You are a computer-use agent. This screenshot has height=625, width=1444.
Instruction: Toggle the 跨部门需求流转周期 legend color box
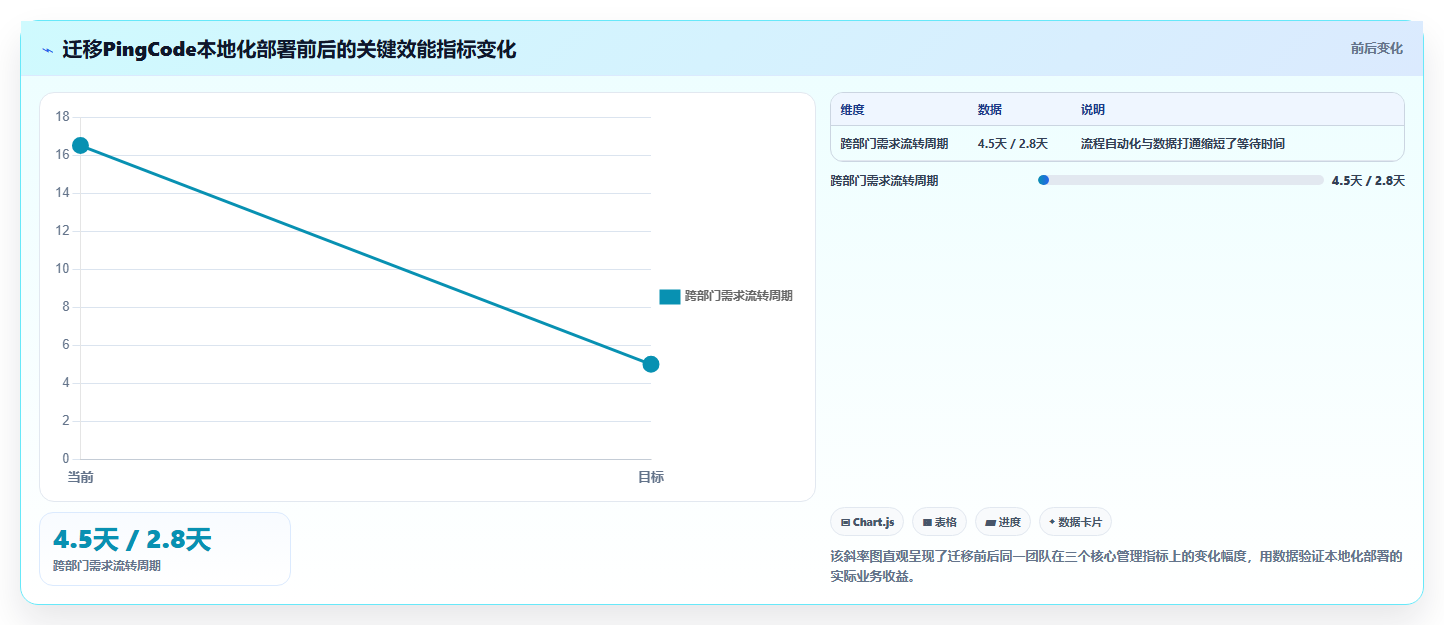[x=670, y=296]
